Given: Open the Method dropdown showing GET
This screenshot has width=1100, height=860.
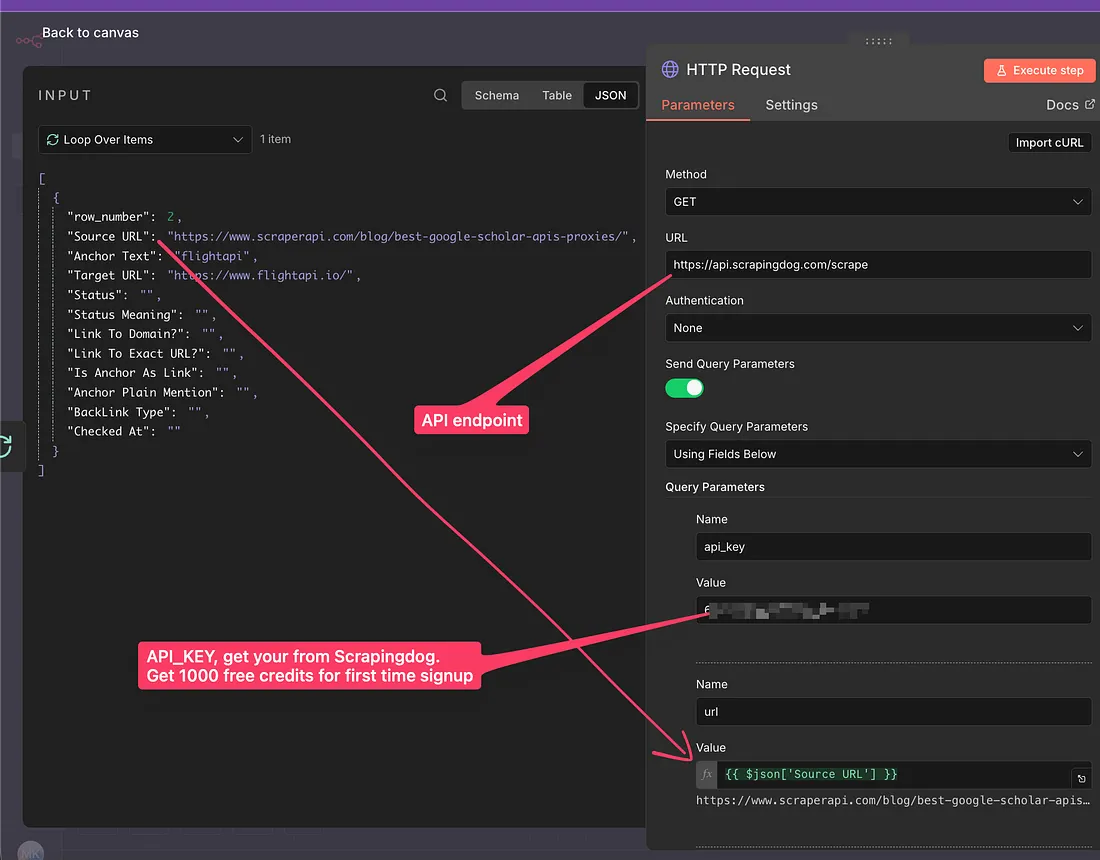Looking at the screenshot, I should tap(877, 202).
